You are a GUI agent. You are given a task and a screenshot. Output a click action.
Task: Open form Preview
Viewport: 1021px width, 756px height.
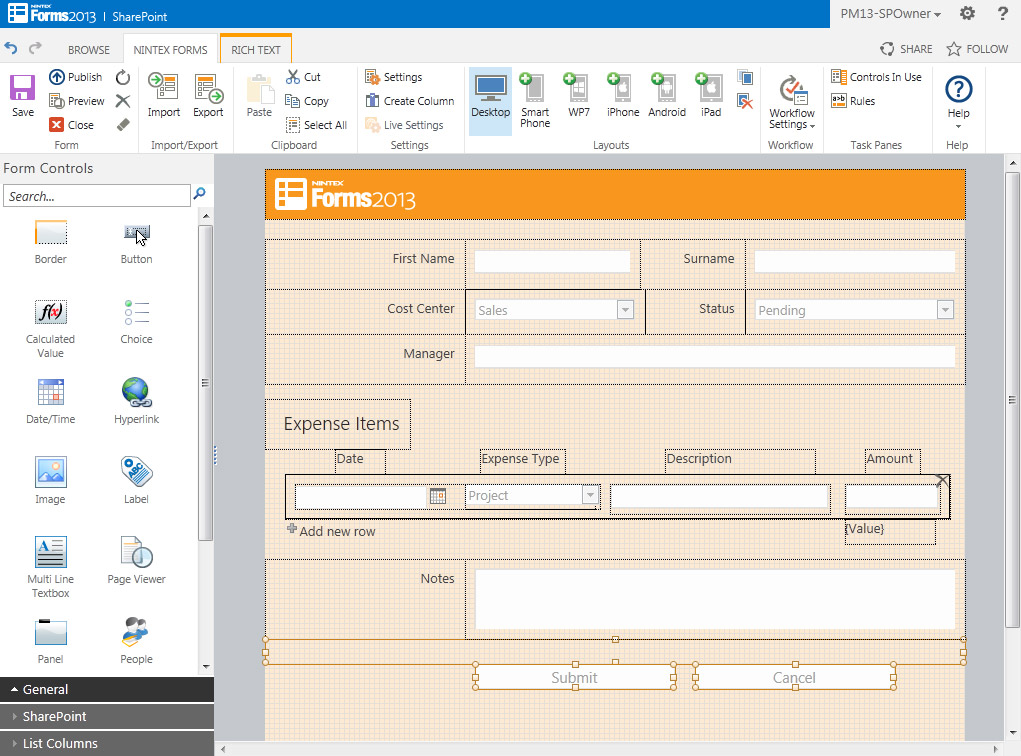[77, 101]
